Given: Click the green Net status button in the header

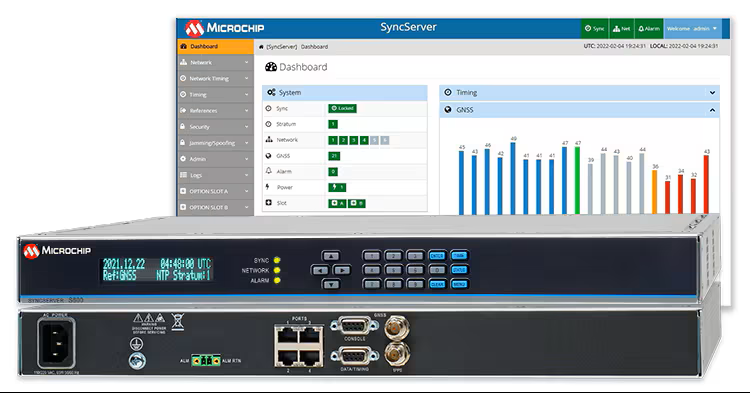Looking at the screenshot, I should point(622,29).
